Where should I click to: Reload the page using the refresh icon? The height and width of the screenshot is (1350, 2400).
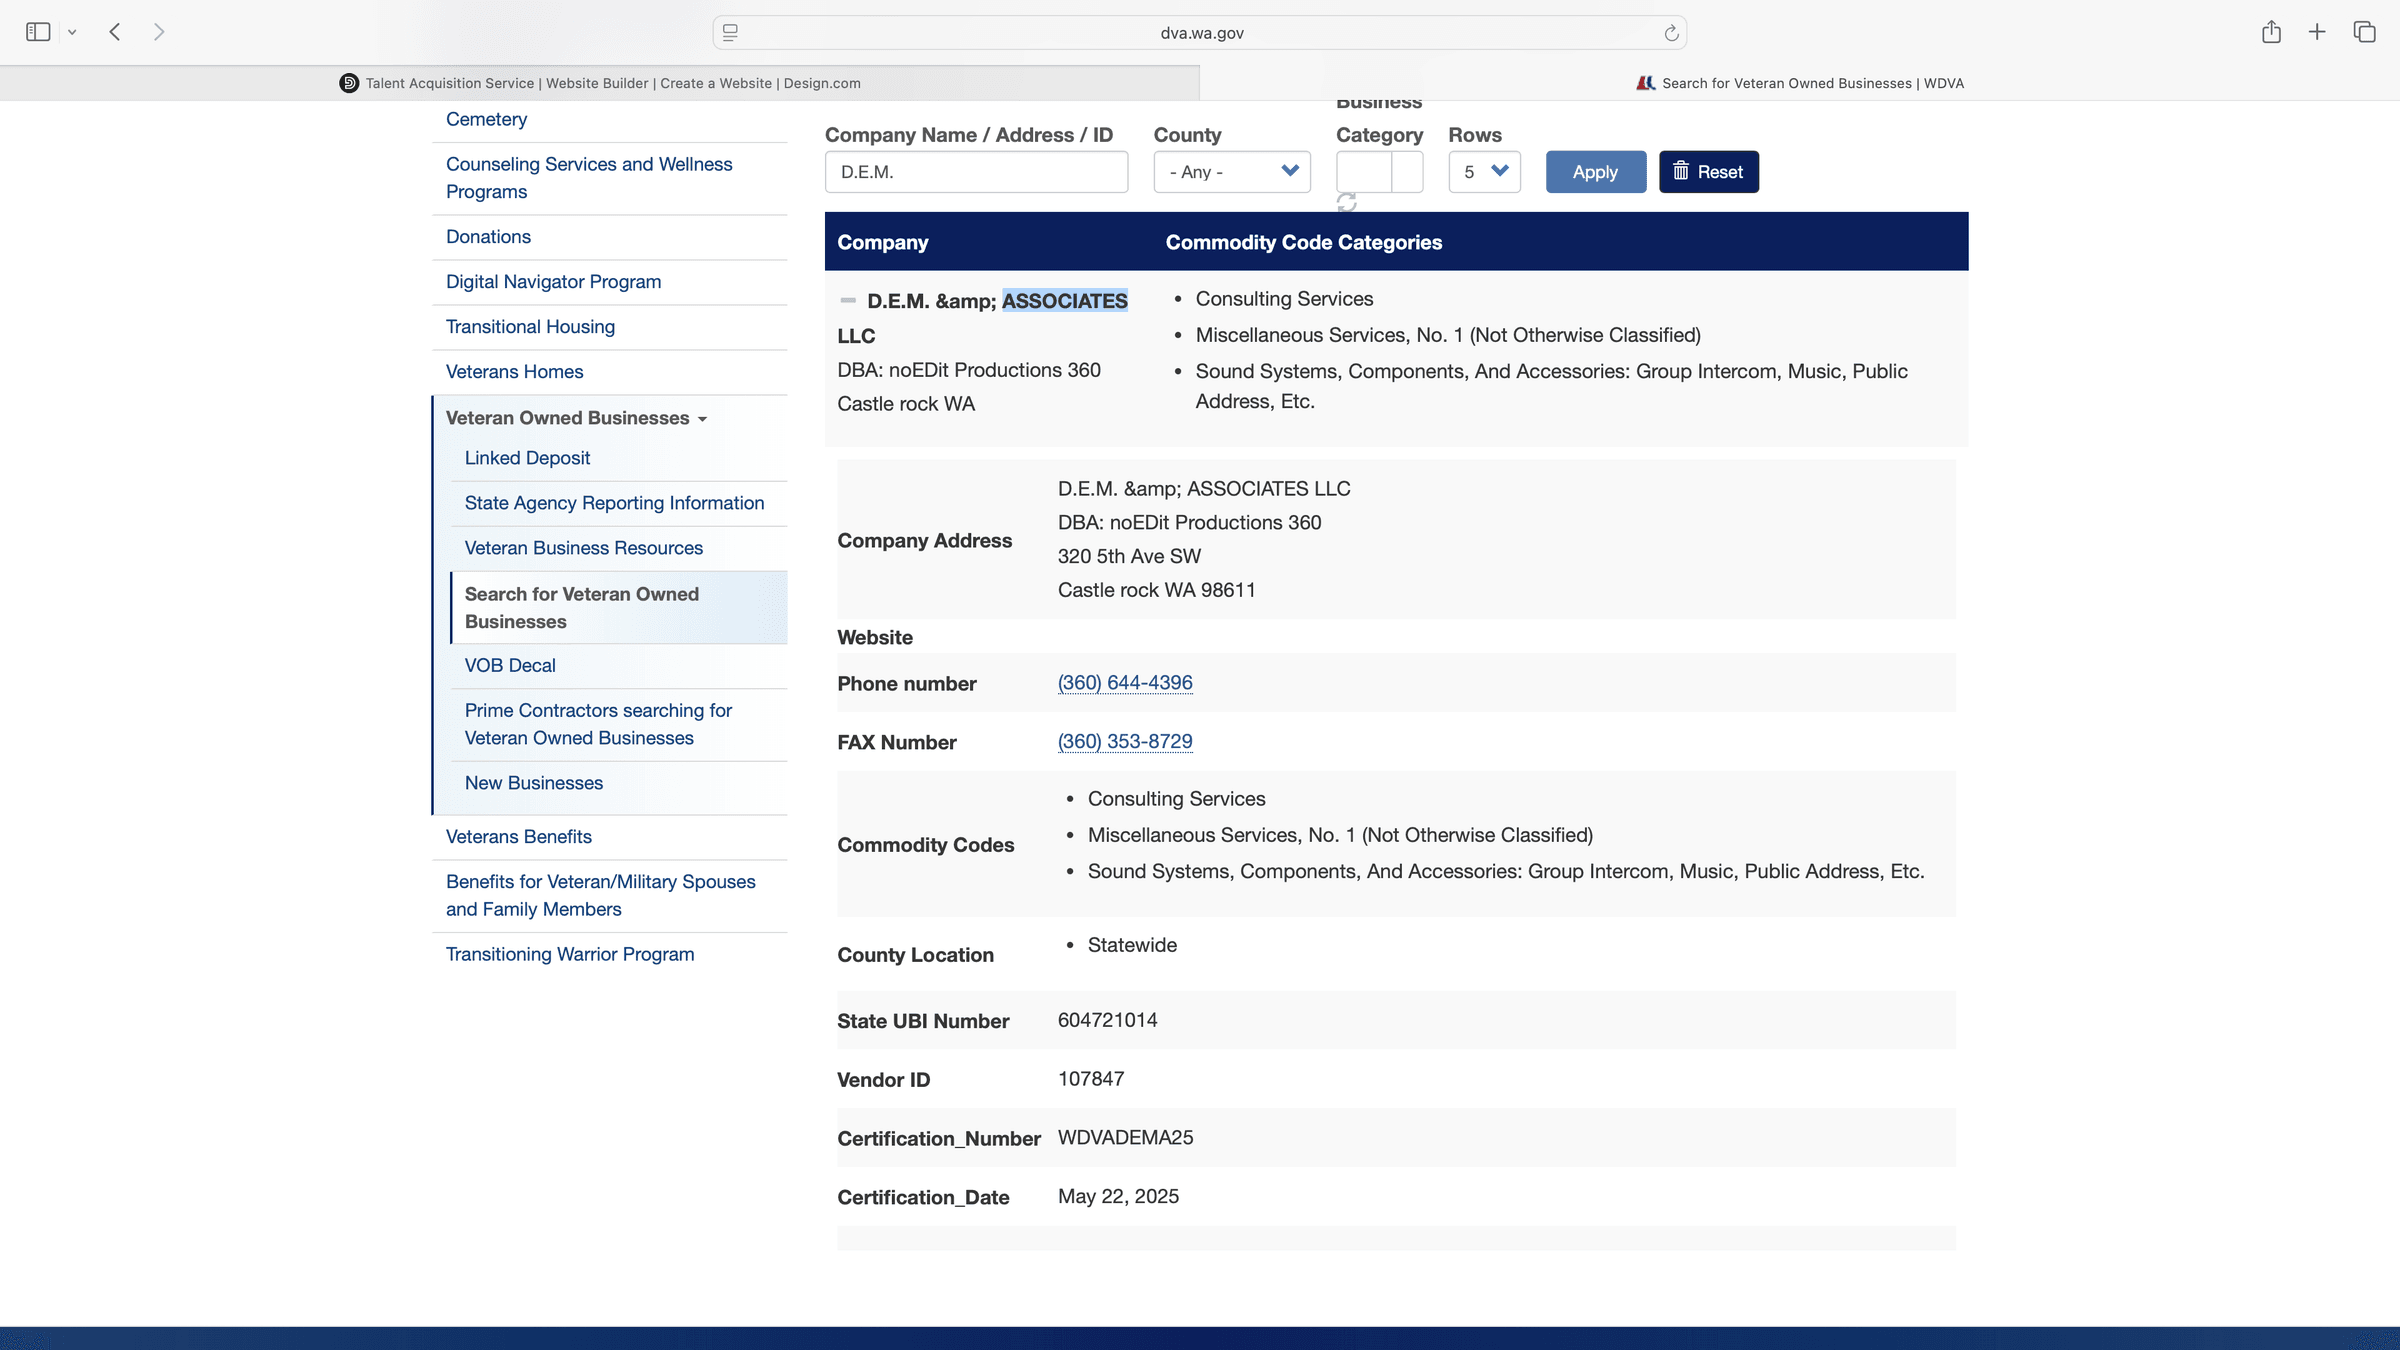coord(1671,33)
